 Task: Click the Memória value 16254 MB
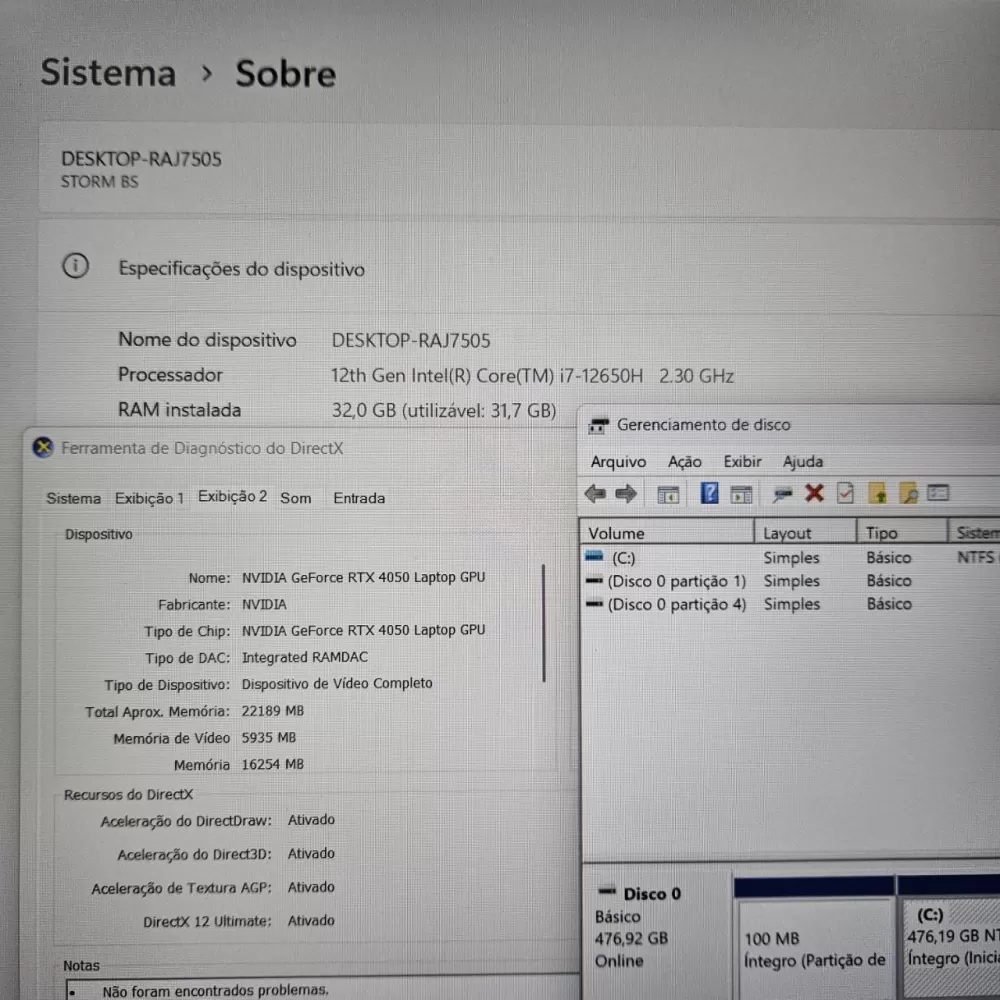(272, 764)
